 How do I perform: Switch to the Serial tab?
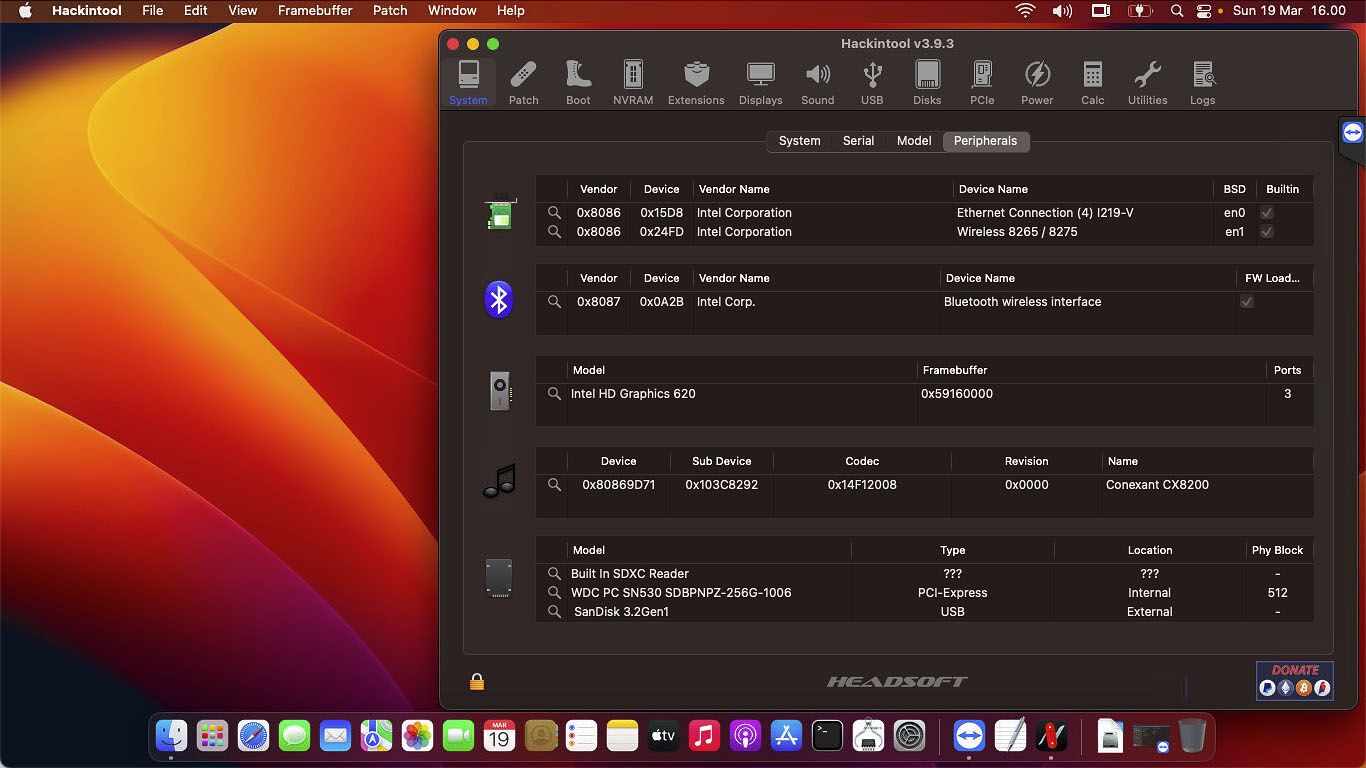[x=858, y=141]
